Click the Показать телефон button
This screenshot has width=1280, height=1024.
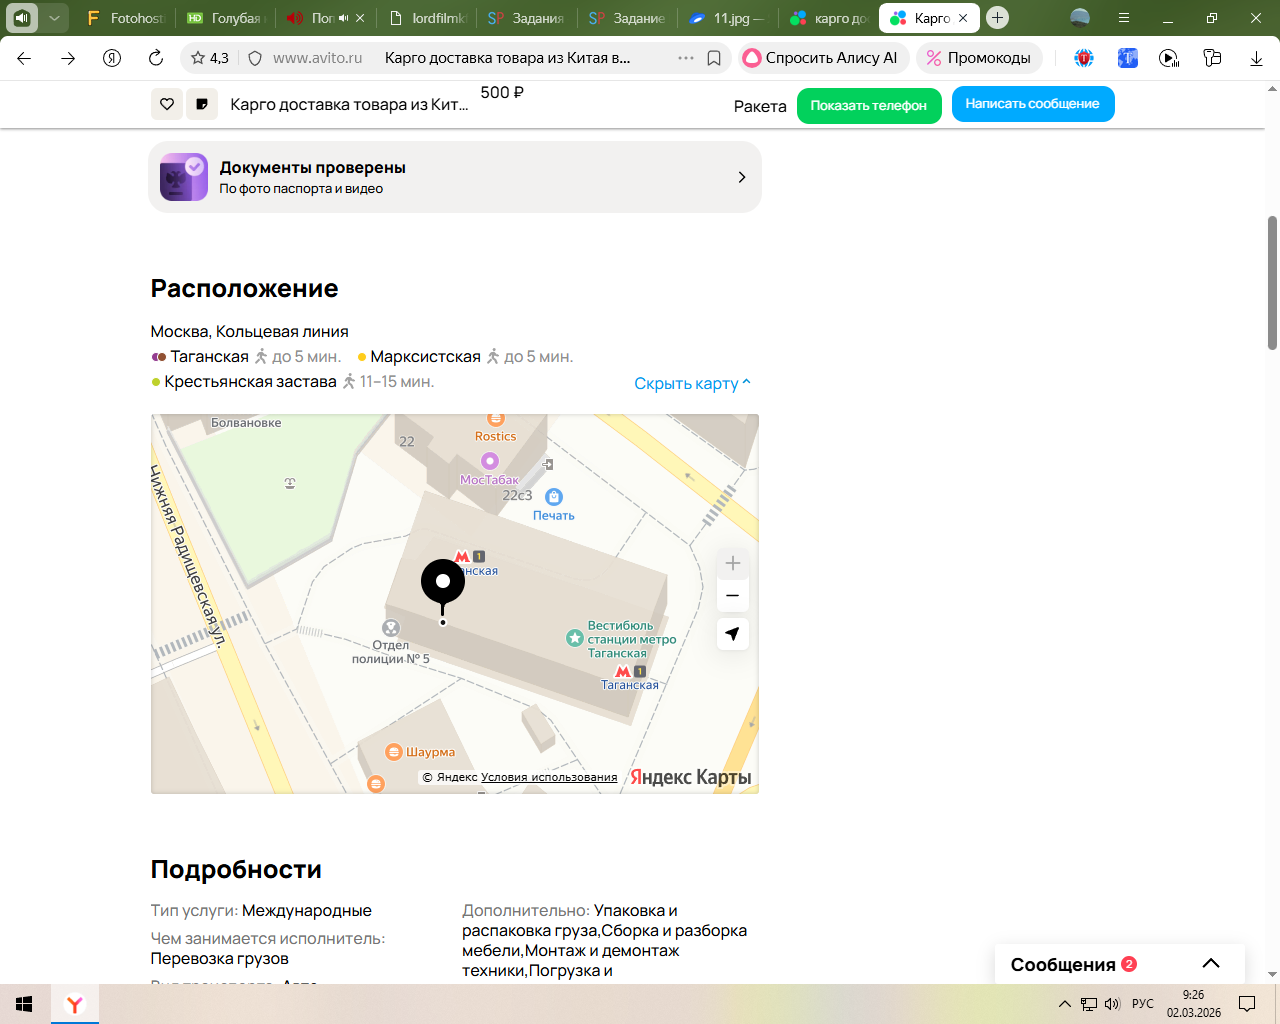point(868,105)
